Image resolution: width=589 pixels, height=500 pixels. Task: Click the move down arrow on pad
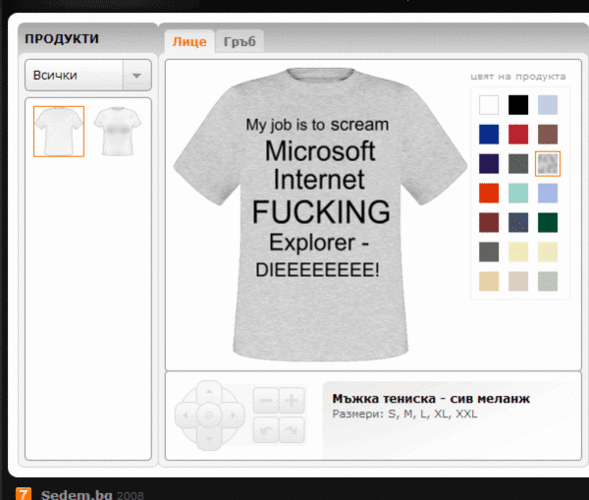coord(209,438)
